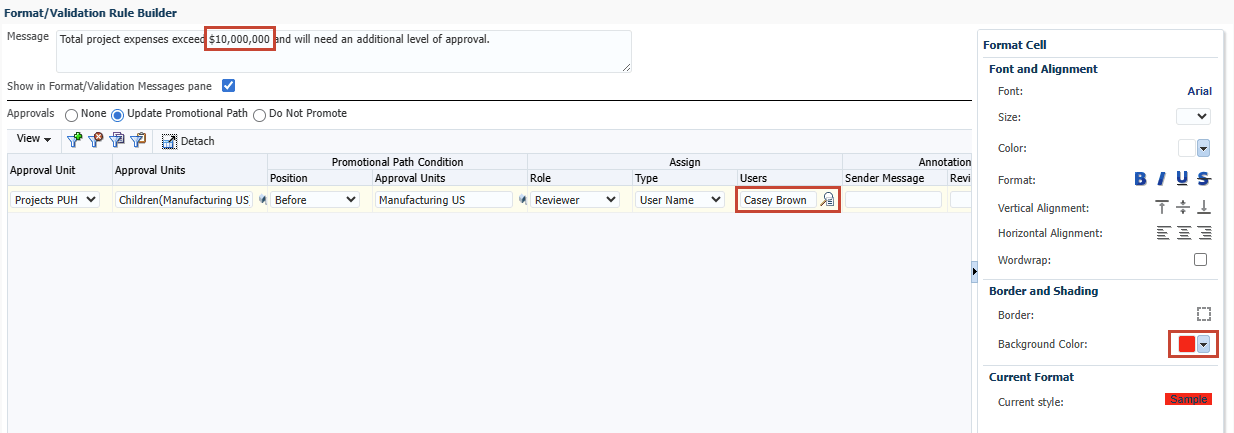Click the add rule funnel icon

click(x=74, y=140)
